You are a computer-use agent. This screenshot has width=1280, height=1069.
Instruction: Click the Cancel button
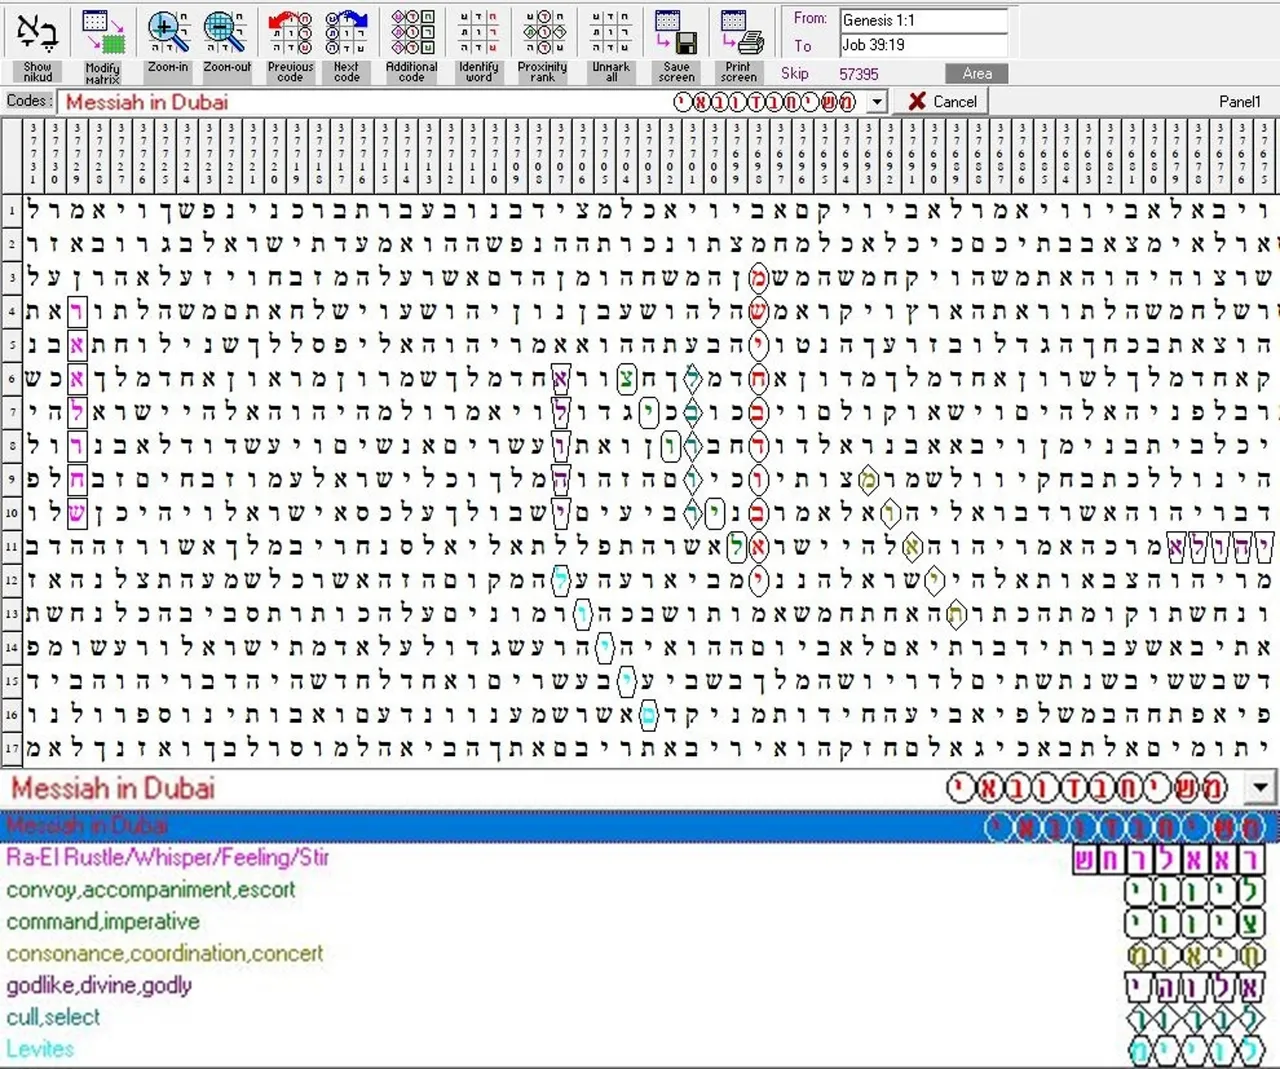(942, 101)
